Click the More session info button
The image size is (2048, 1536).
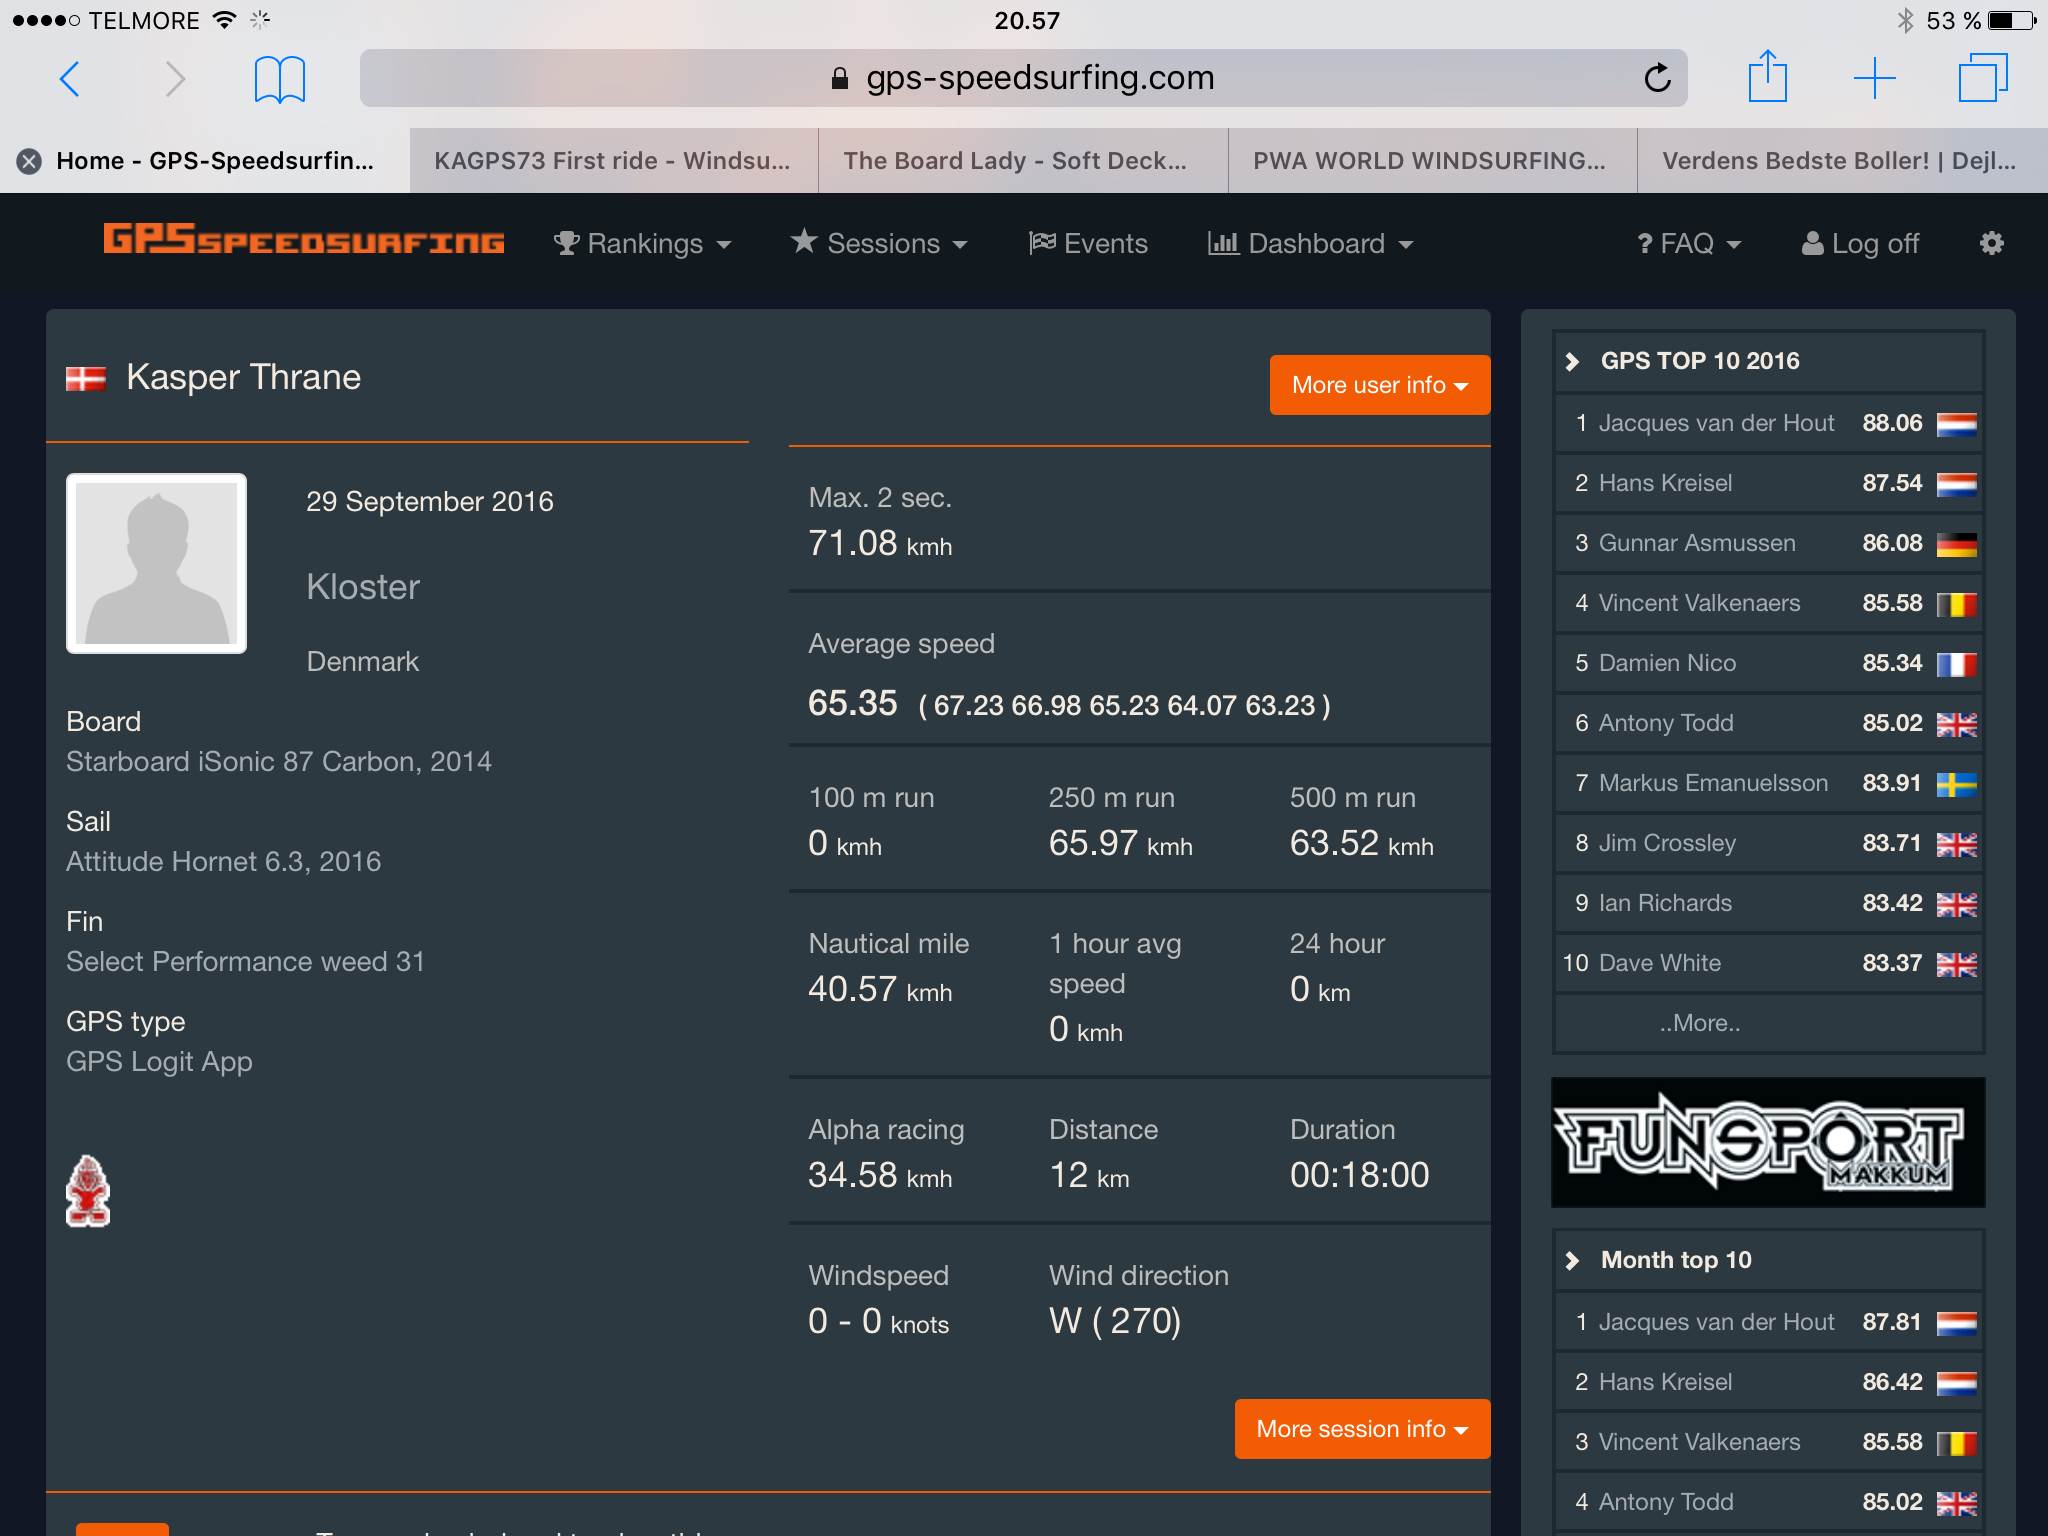click(1361, 1428)
